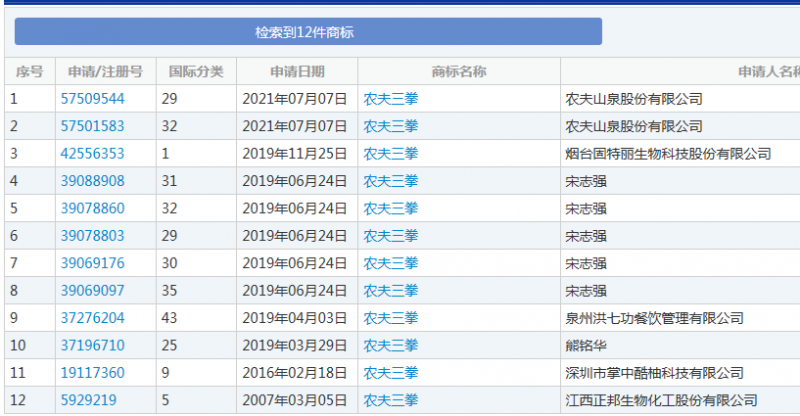Open registration number 19117360
The height and width of the screenshot is (416, 800).
click(92, 373)
